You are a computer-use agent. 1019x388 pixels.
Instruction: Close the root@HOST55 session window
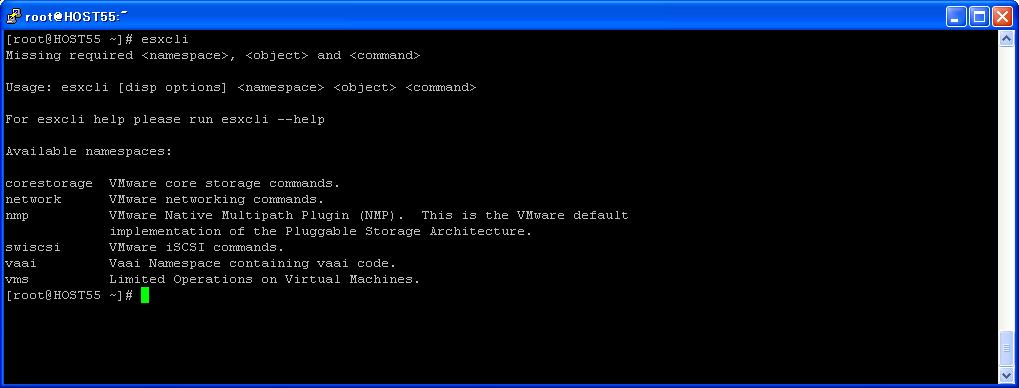point(1003,16)
